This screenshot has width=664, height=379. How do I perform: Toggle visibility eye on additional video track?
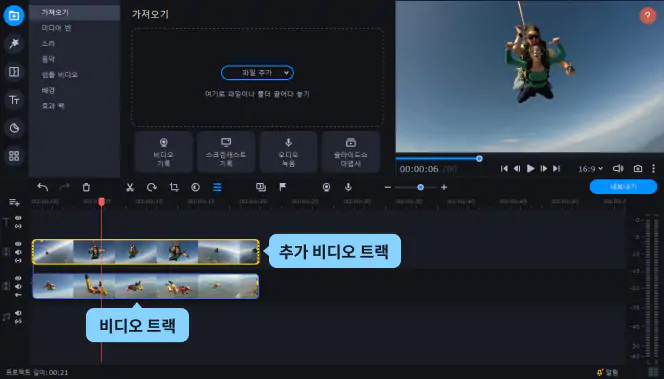18,244
